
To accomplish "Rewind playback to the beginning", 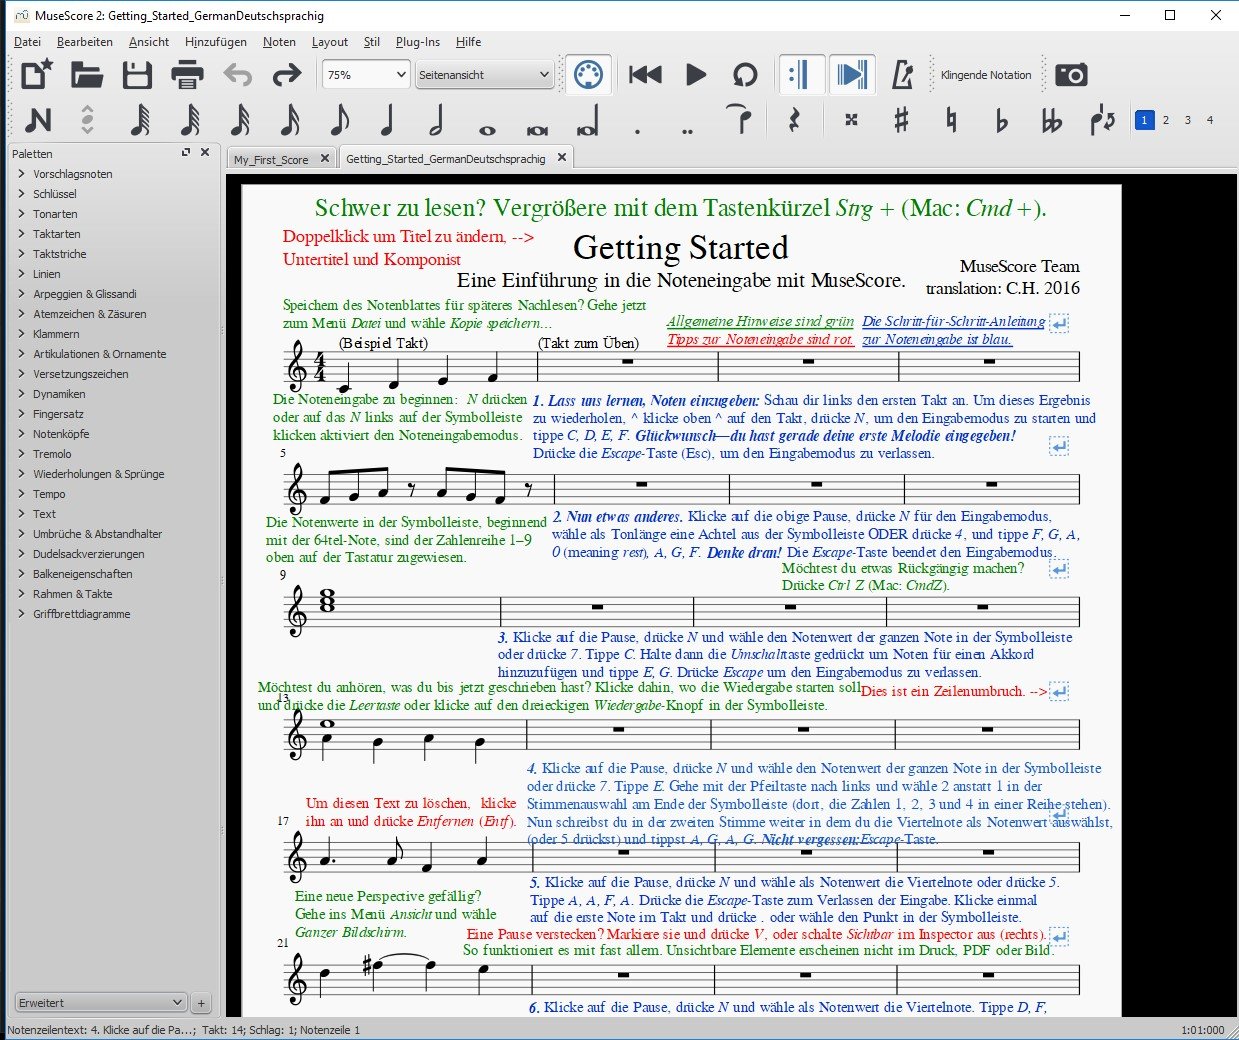I will tap(644, 74).
